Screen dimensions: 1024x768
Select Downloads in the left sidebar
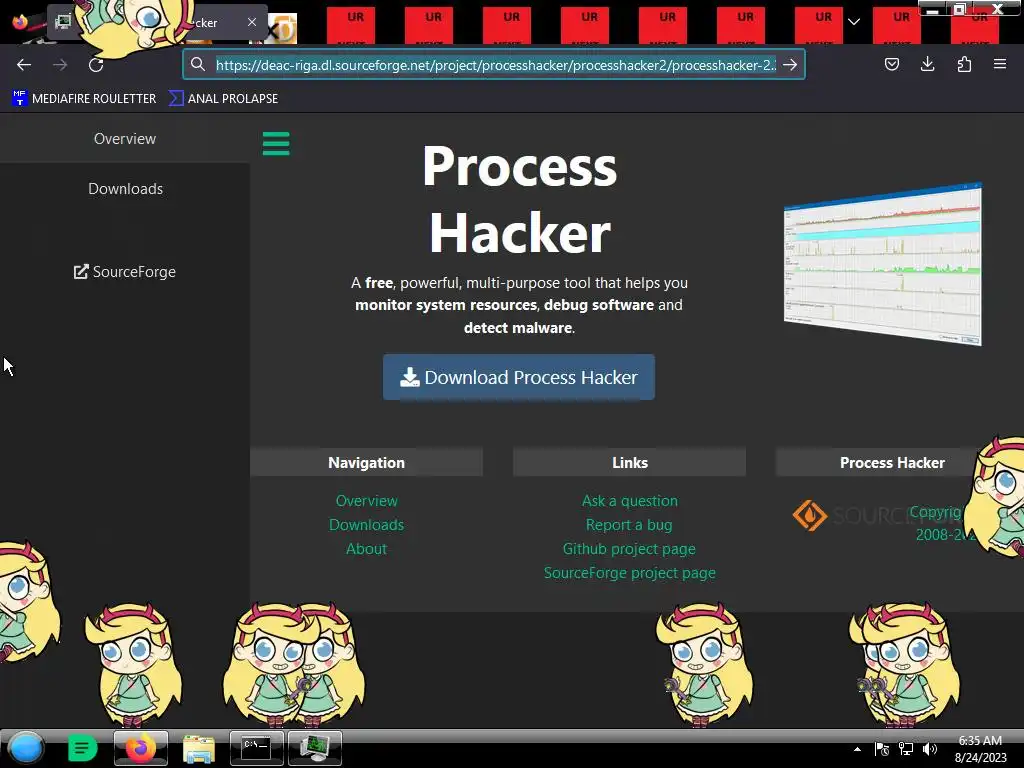(x=125, y=189)
